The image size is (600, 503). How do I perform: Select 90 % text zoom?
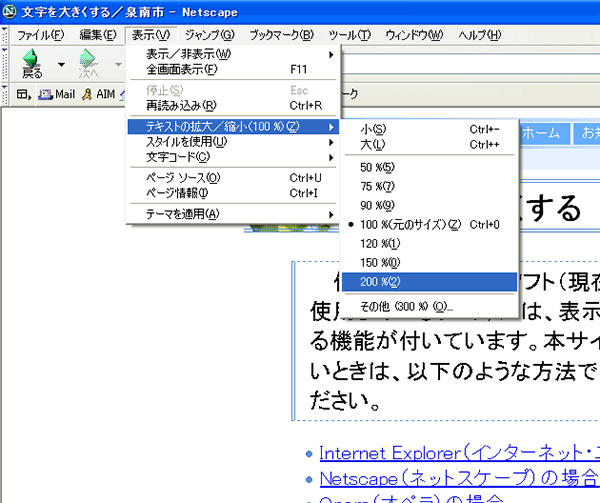[x=429, y=206]
